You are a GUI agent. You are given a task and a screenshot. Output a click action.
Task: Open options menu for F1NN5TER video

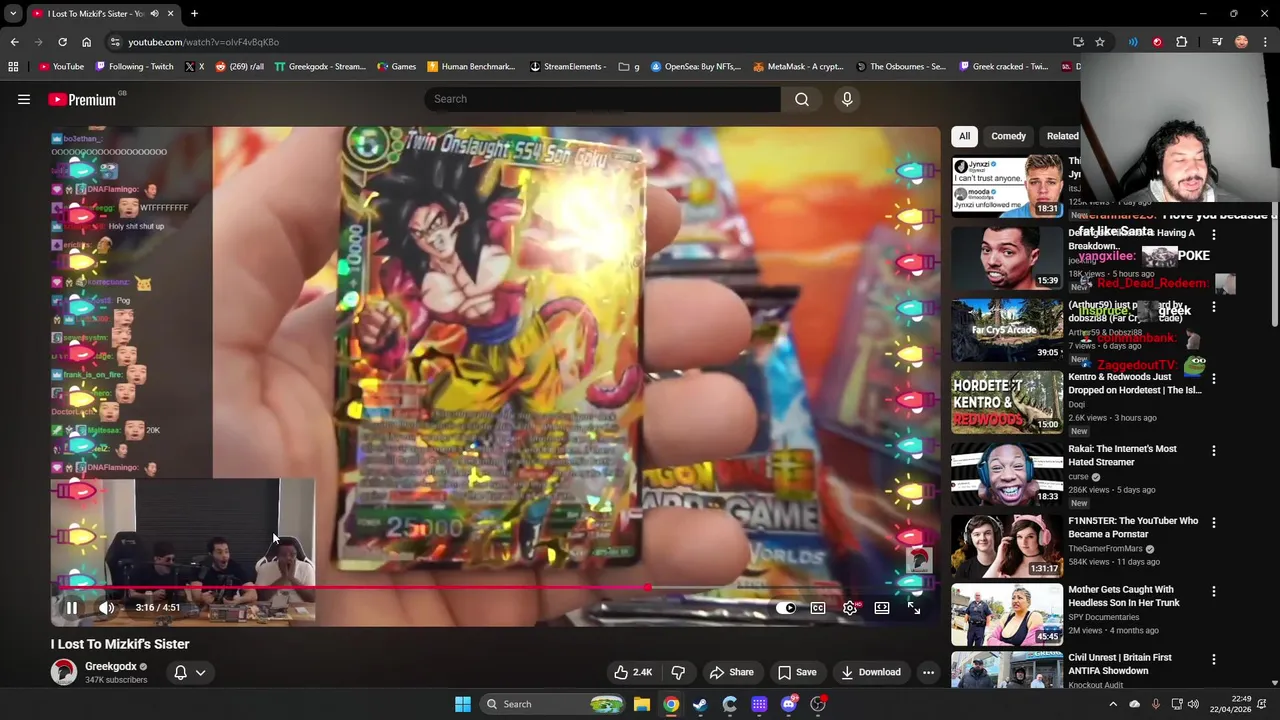click(x=1214, y=523)
